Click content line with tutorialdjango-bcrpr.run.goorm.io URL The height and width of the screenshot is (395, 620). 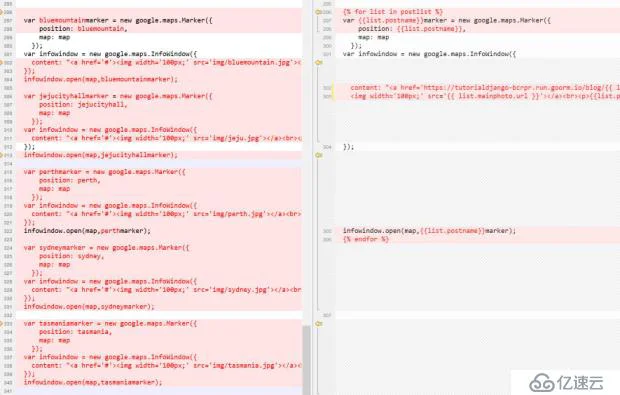coord(485,87)
